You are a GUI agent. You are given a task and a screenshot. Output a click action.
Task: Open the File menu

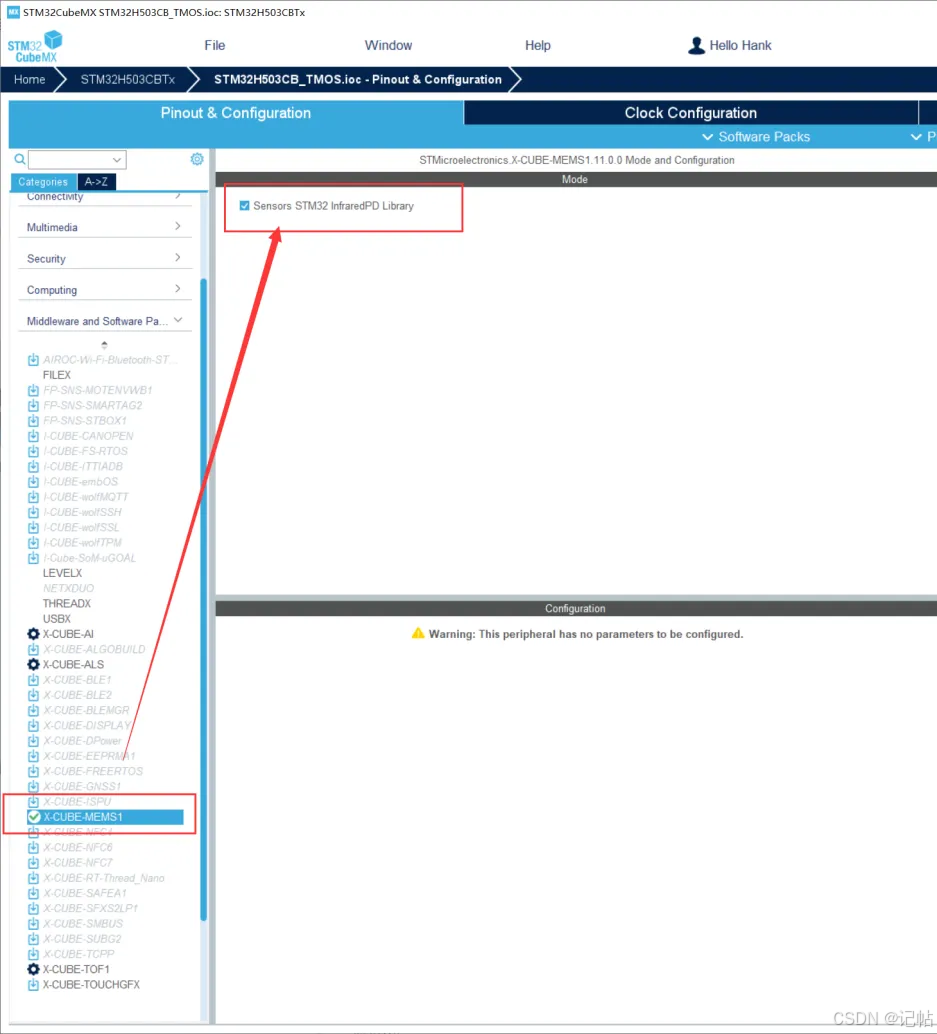click(x=214, y=46)
